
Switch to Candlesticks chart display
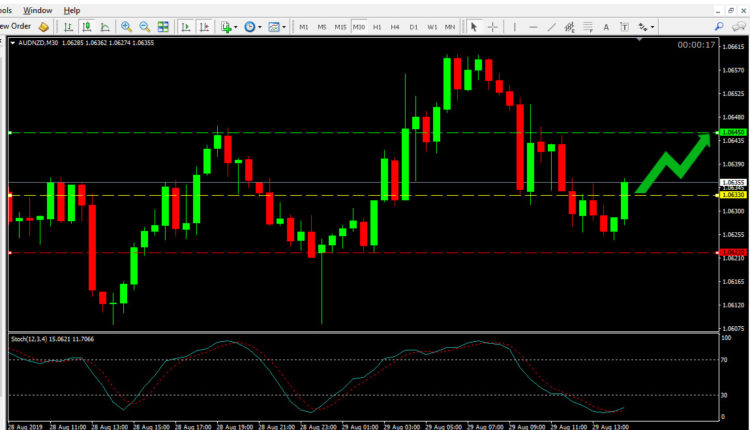pyautogui.click(x=87, y=27)
